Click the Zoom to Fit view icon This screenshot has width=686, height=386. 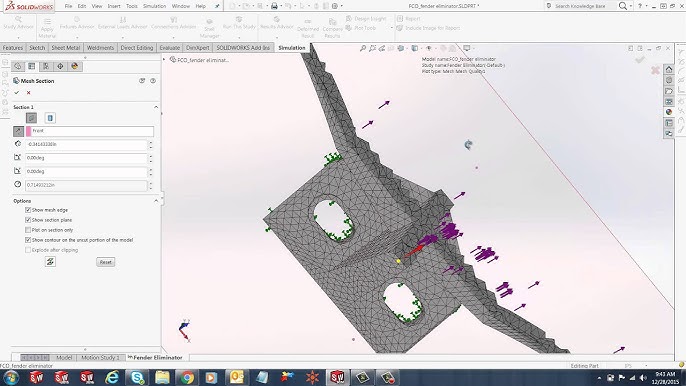pos(363,48)
